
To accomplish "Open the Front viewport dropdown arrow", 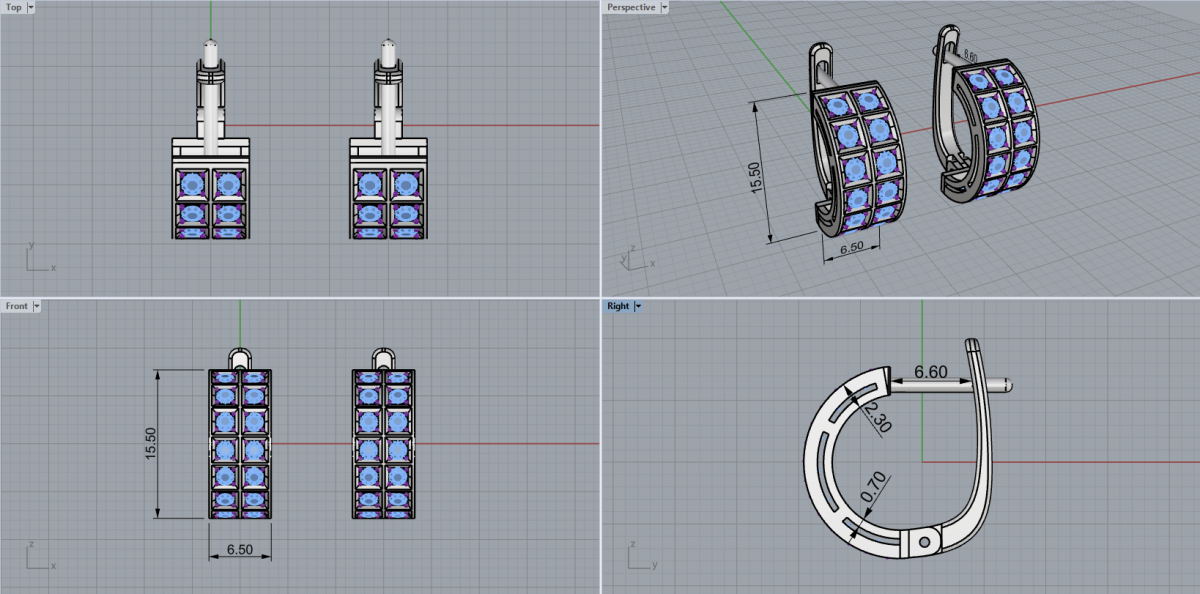I will pos(37,306).
